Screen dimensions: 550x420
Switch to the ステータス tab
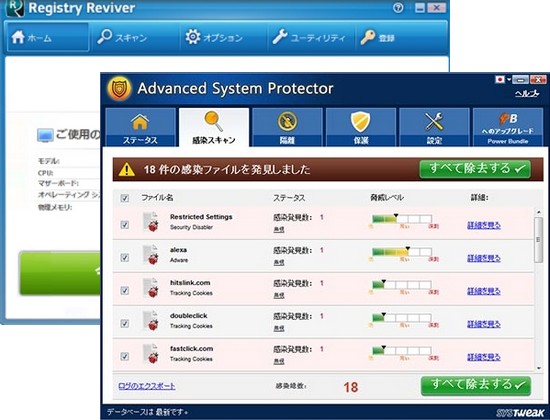click(140, 127)
